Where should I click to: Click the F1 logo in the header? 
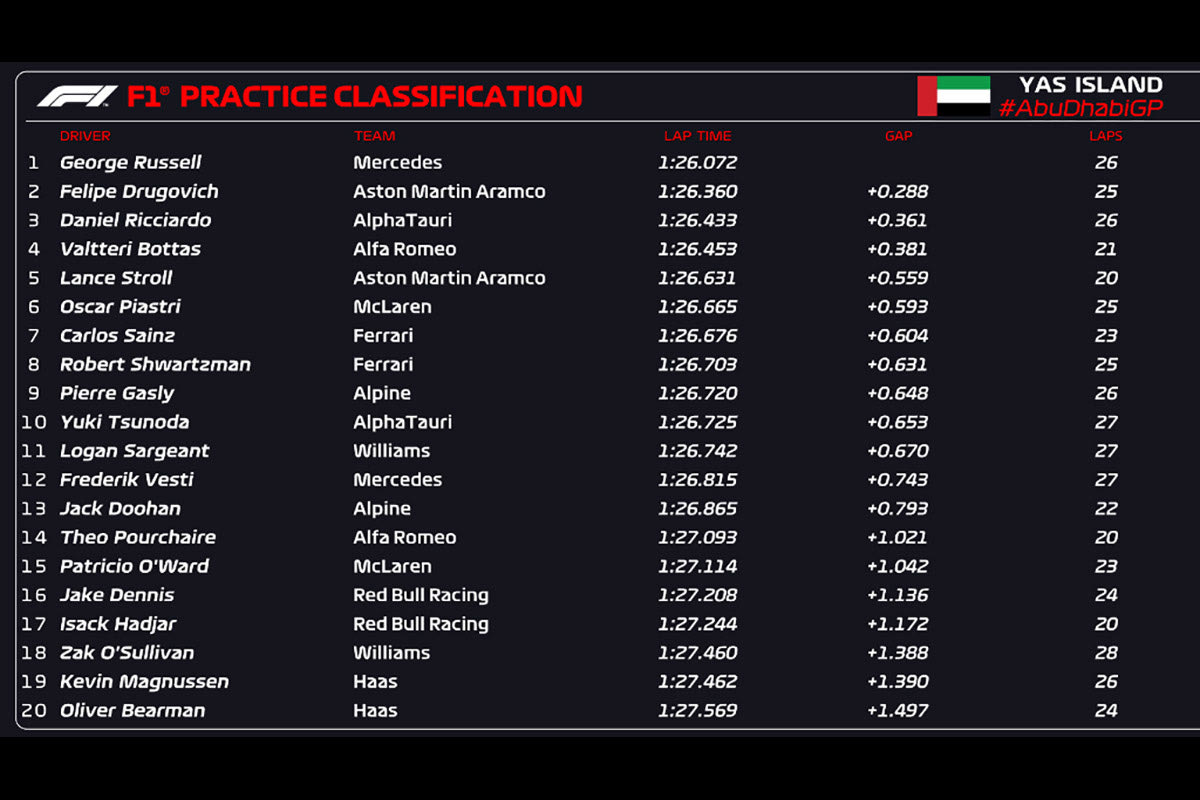(x=77, y=96)
